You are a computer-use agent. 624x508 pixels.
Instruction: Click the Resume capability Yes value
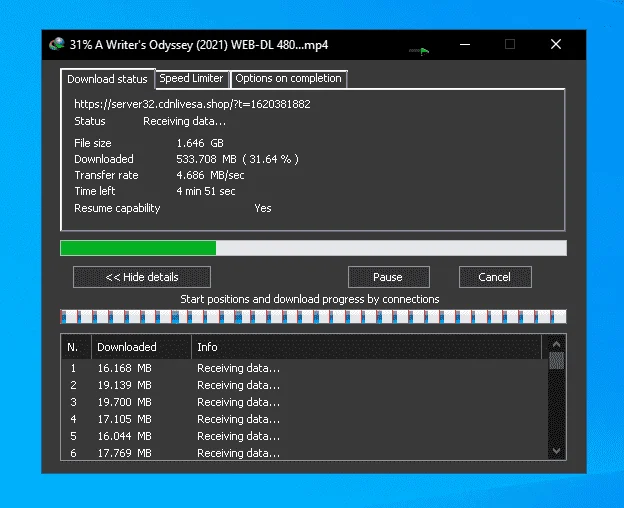[263, 208]
